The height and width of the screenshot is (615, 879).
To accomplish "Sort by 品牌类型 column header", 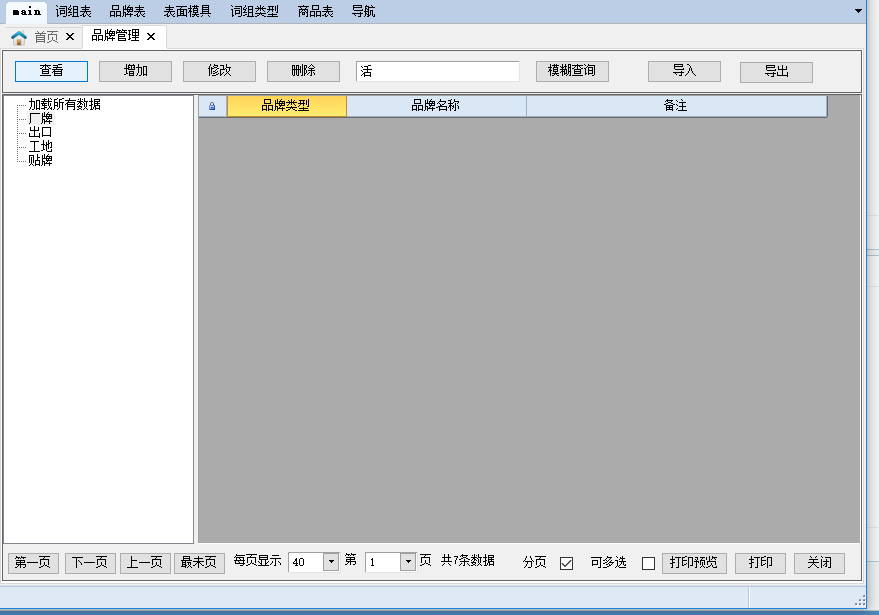I will coord(286,105).
